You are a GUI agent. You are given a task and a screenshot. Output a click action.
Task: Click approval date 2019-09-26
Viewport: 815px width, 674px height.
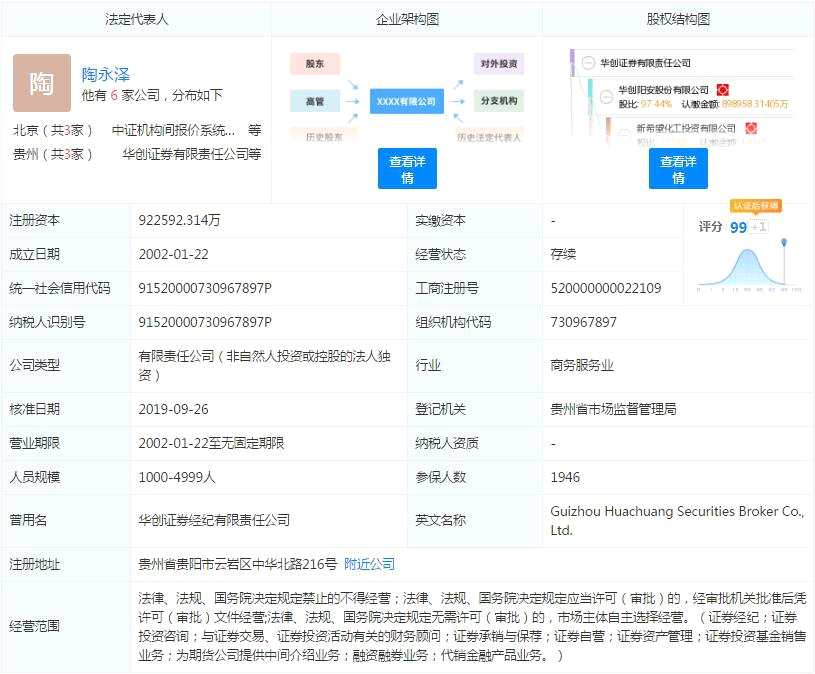(x=174, y=409)
